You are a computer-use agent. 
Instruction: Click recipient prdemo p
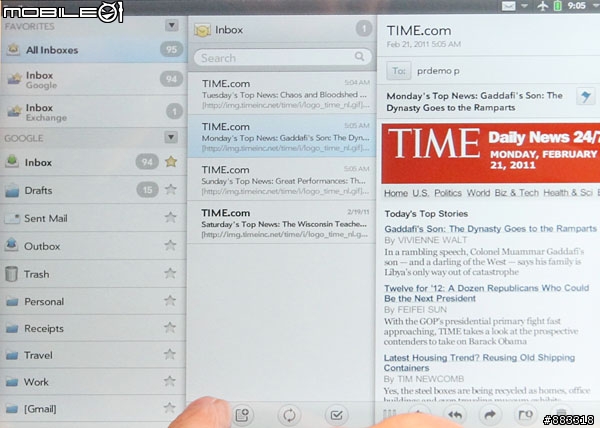tap(438, 71)
